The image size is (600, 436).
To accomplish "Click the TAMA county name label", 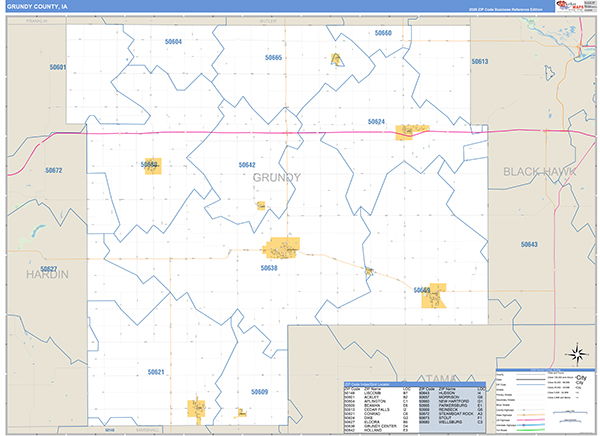I will [x=440, y=379].
